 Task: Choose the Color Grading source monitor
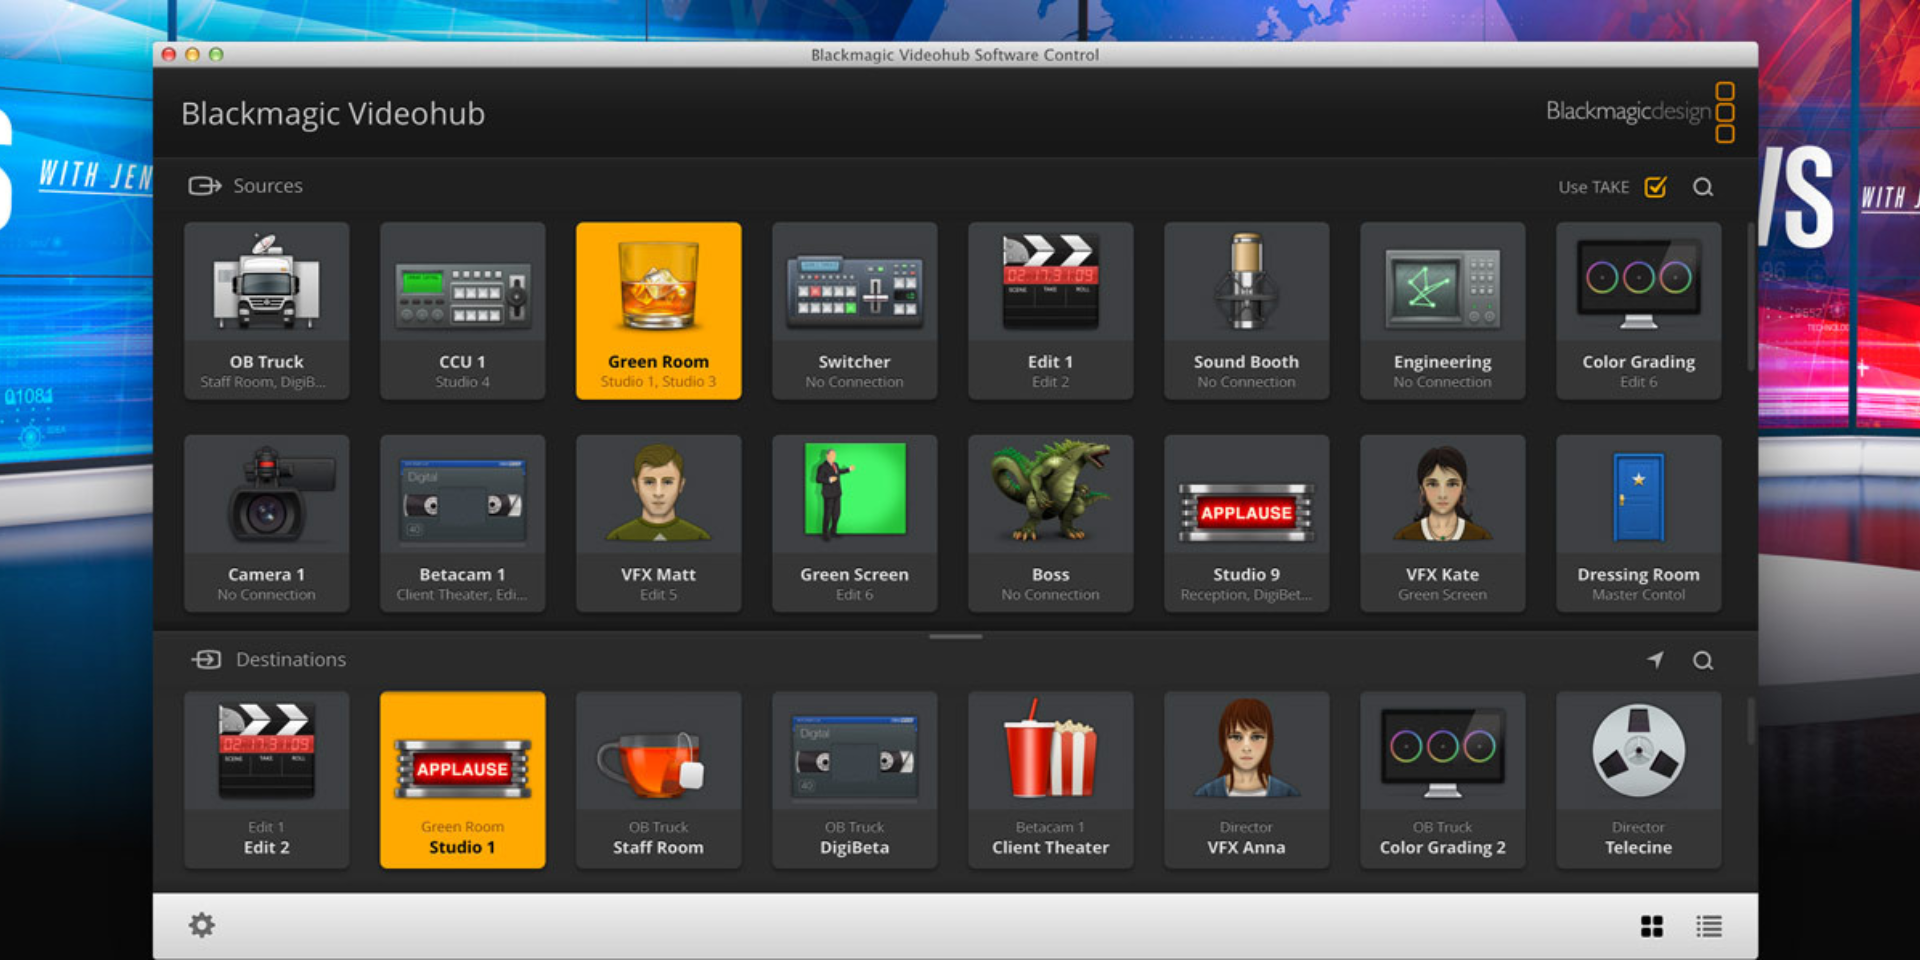point(1638,311)
